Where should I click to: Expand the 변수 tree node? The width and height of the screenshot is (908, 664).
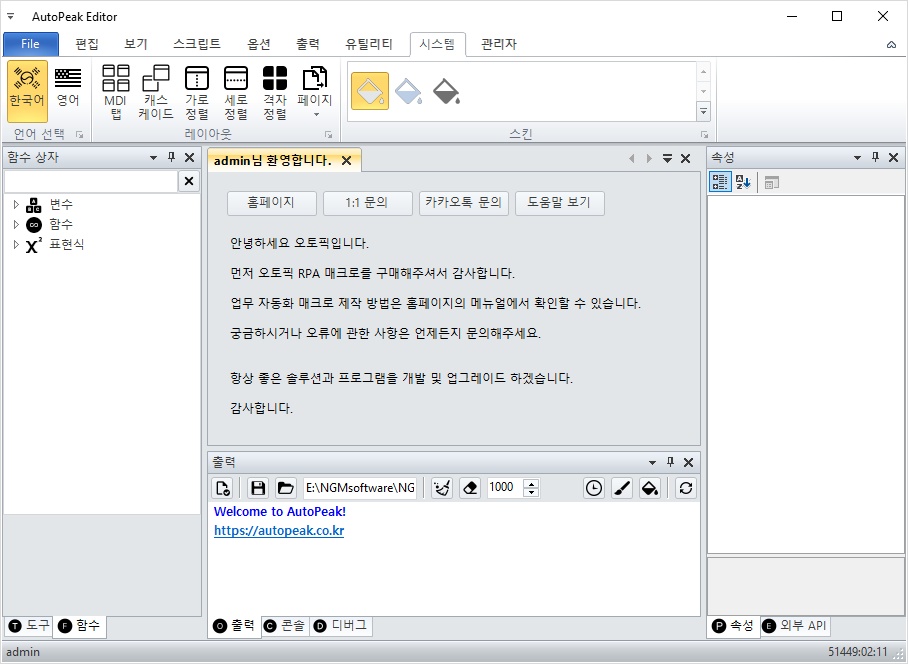(x=16, y=204)
